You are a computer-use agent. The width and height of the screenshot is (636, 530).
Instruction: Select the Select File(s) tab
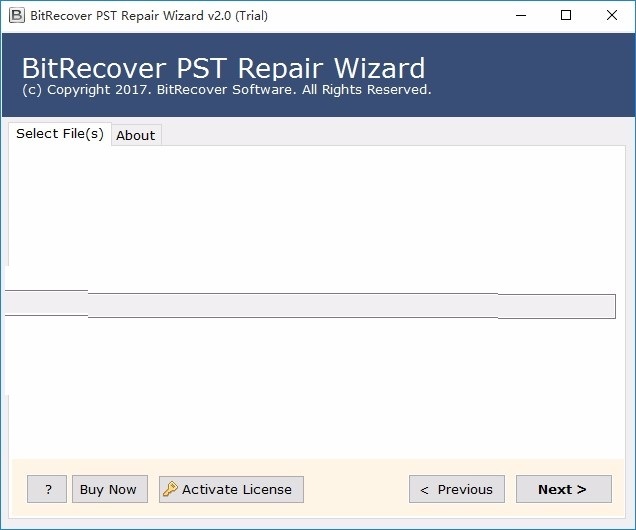(60, 133)
